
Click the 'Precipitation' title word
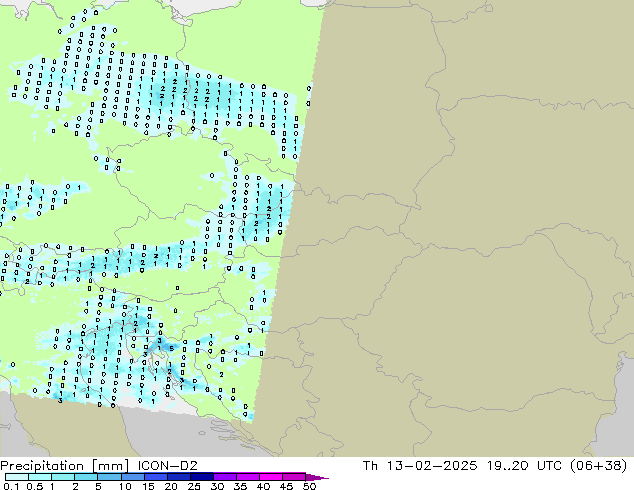point(42,466)
